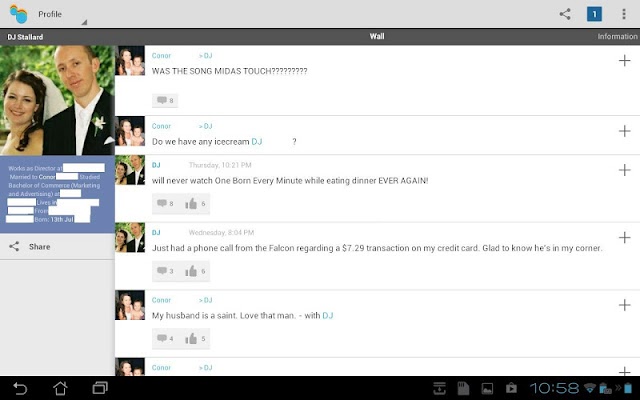Open Conor's name on MIDAS TOUCH post
Image resolution: width=640 pixels, height=400 pixels.
coord(161,56)
